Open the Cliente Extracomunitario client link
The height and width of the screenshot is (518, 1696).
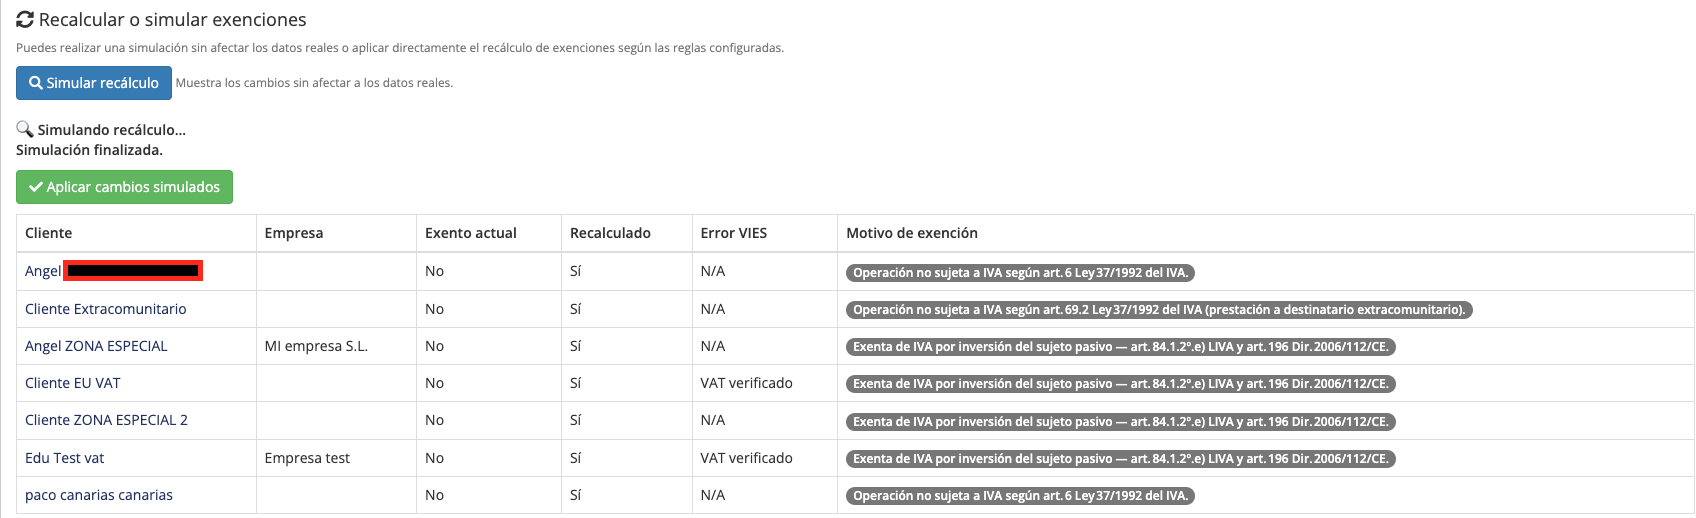(x=106, y=309)
